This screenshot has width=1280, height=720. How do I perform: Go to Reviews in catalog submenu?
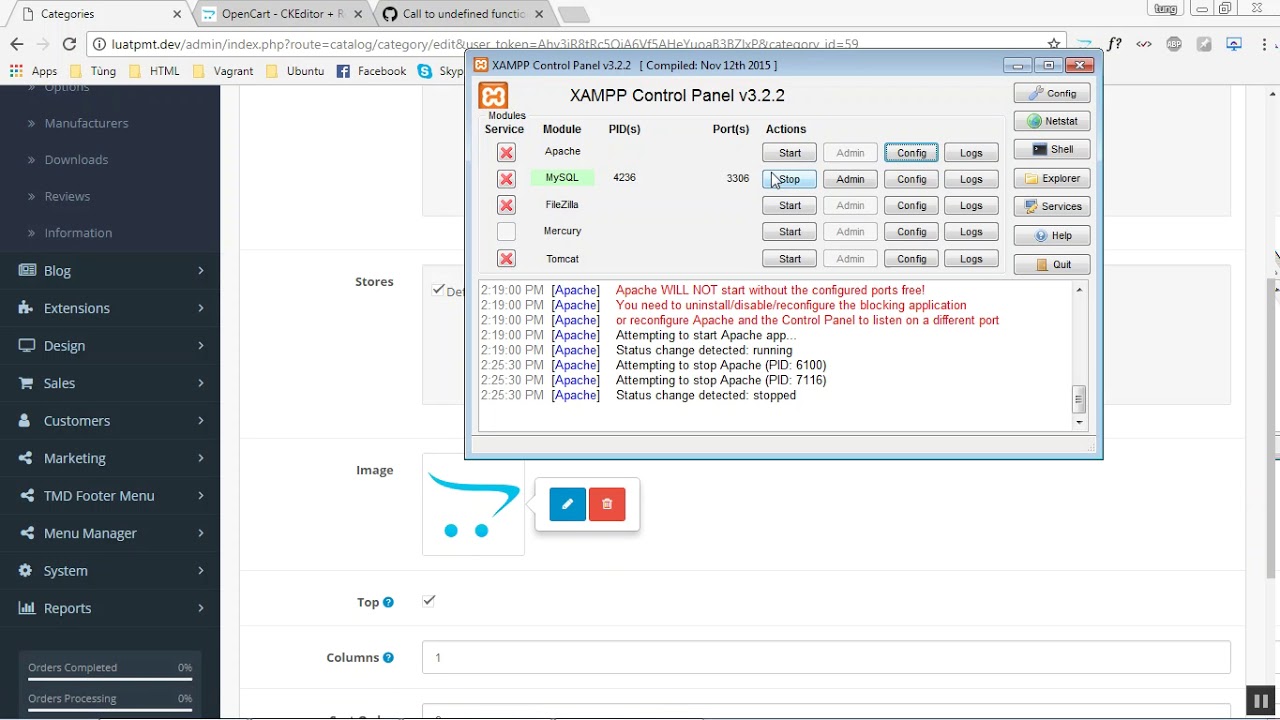tap(67, 196)
